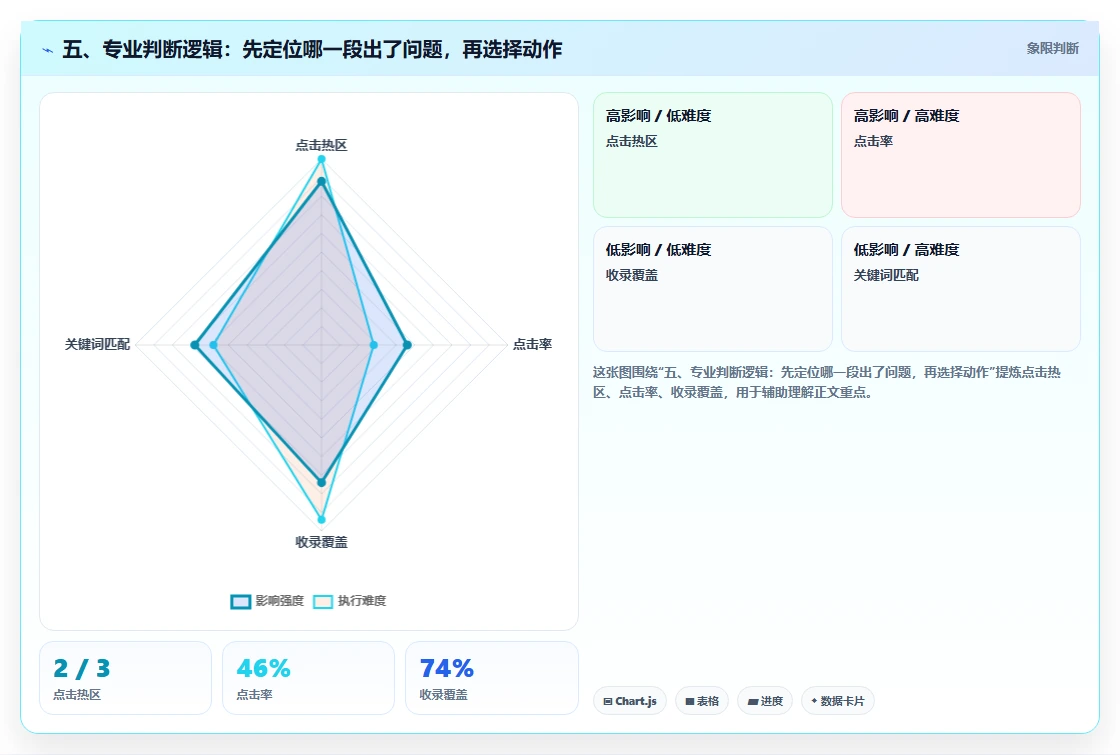
Task: Click the 进度 tag
Action: [765, 701]
